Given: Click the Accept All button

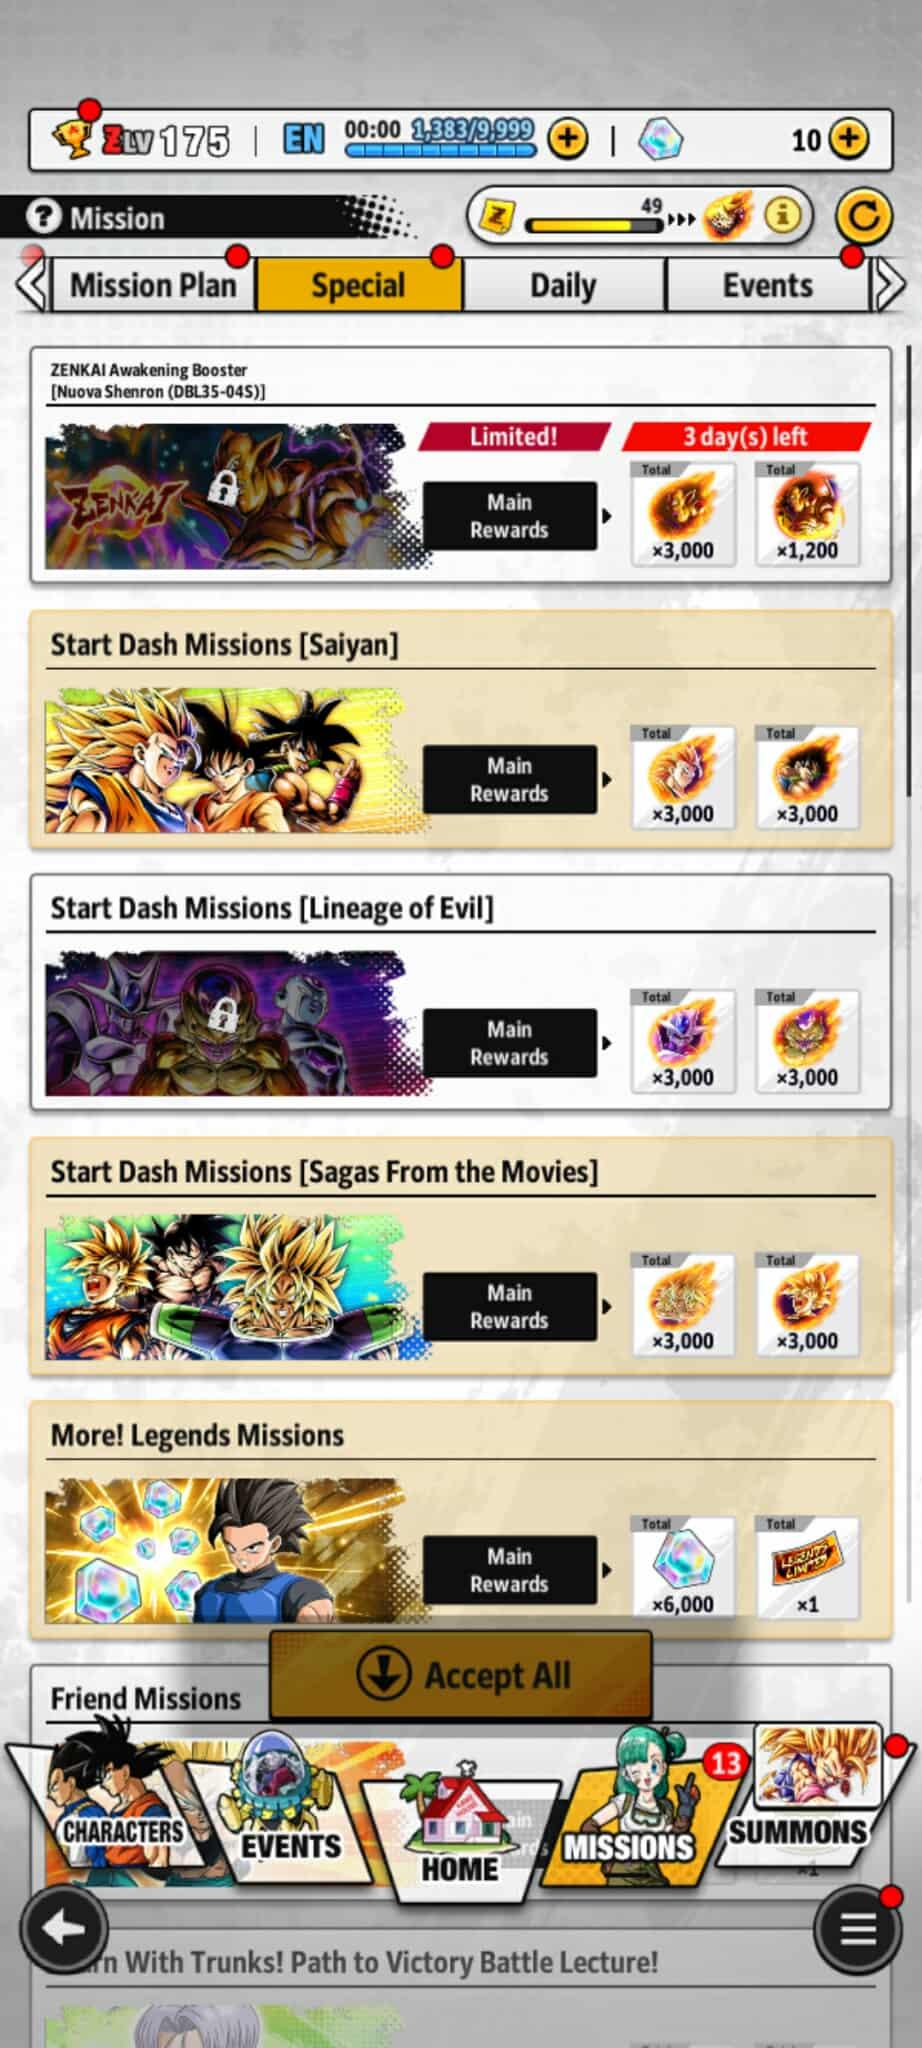Looking at the screenshot, I should click(461, 1675).
